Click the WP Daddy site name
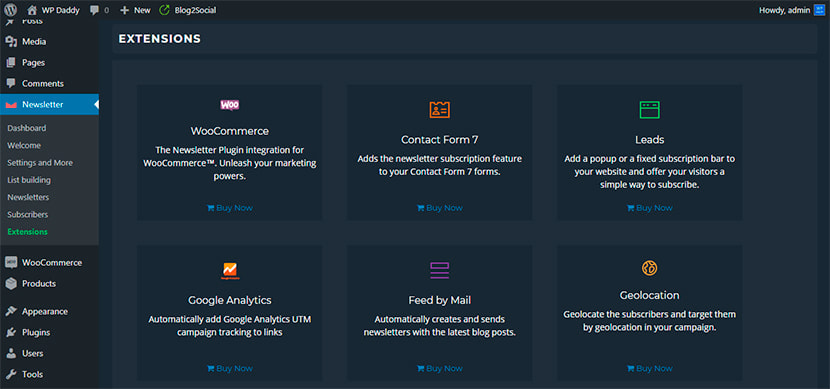The image size is (830, 389). [60, 10]
